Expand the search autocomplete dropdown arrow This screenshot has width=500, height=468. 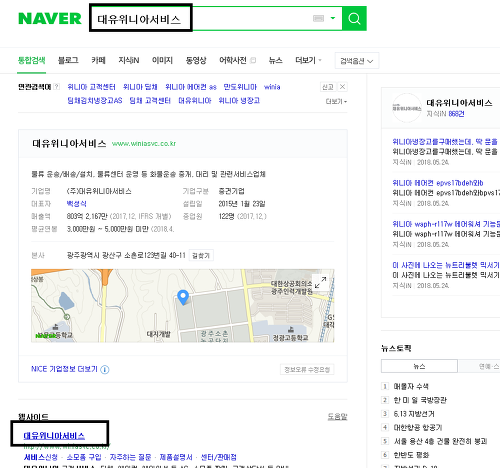[x=333, y=18]
